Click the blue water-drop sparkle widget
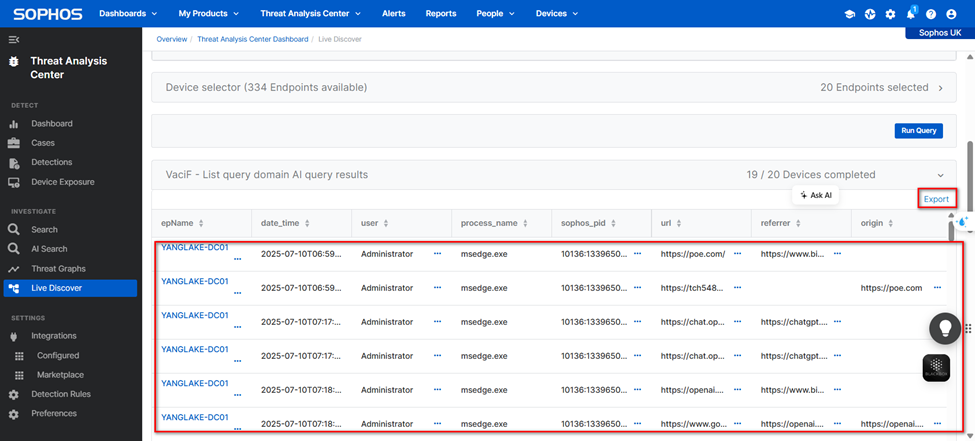 [x=963, y=221]
